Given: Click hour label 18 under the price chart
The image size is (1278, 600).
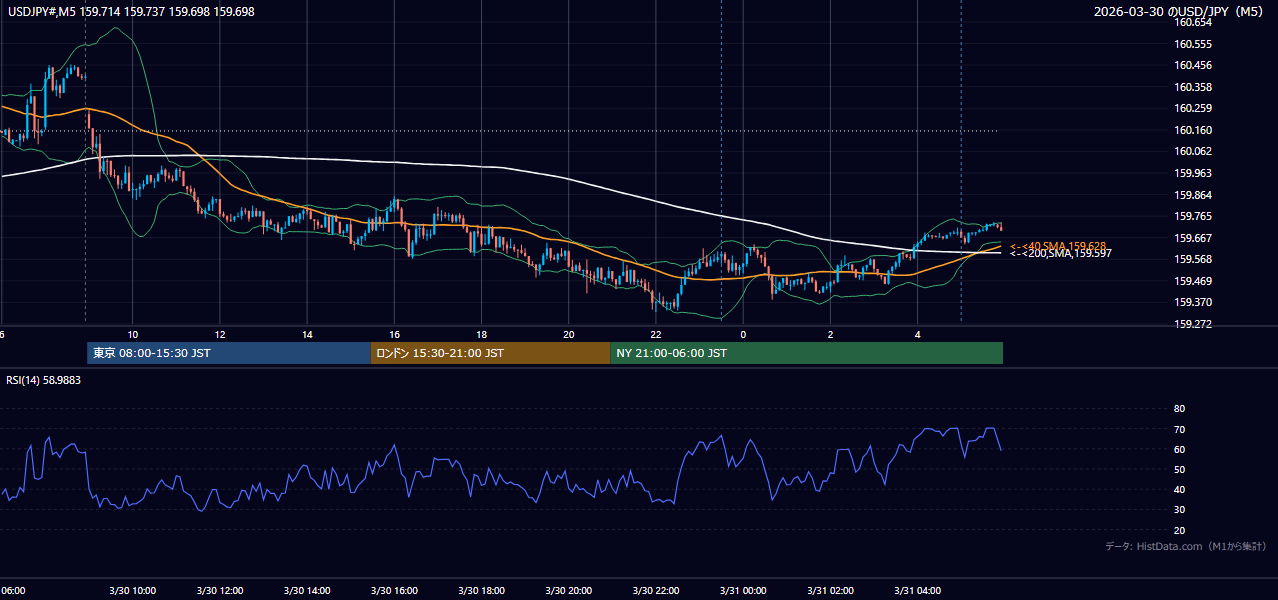Looking at the screenshot, I should tap(481, 334).
